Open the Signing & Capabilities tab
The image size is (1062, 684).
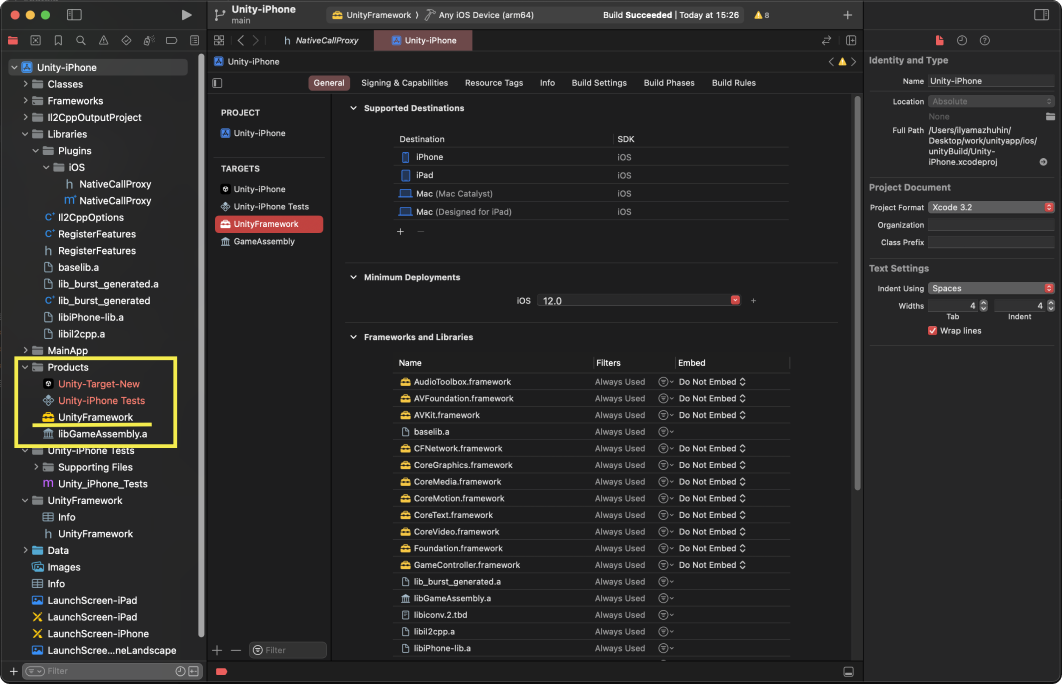(x=404, y=83)
